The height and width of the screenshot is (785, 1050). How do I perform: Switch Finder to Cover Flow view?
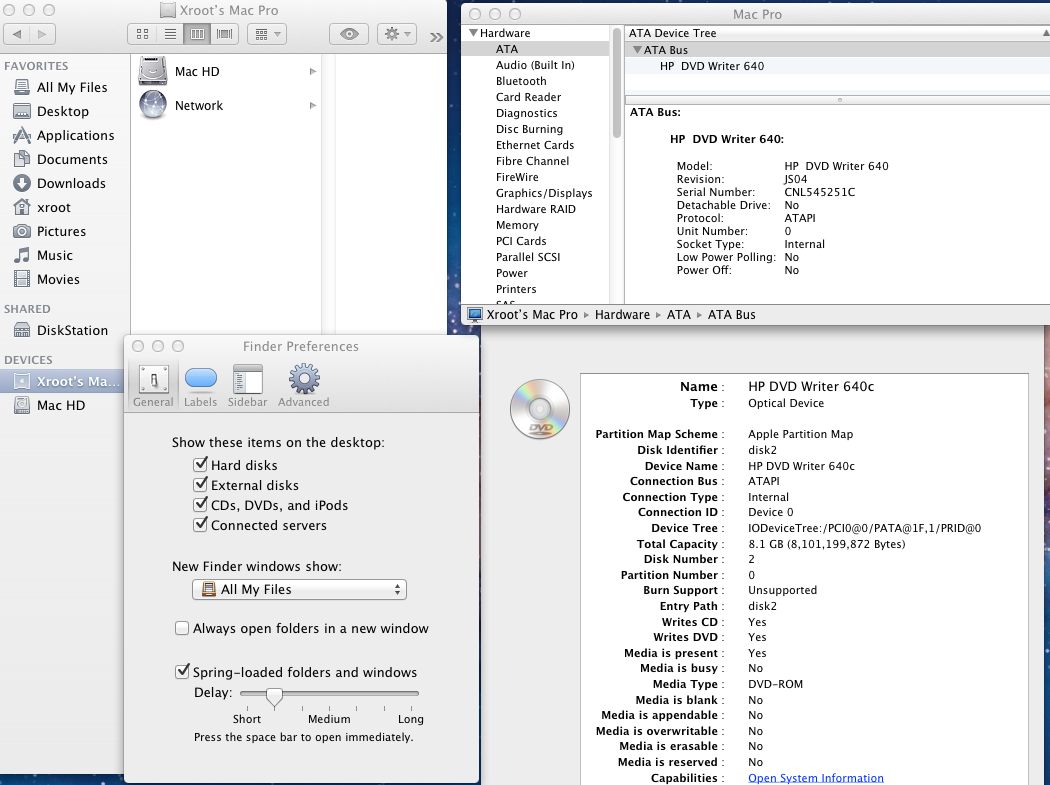pos(225,34)
